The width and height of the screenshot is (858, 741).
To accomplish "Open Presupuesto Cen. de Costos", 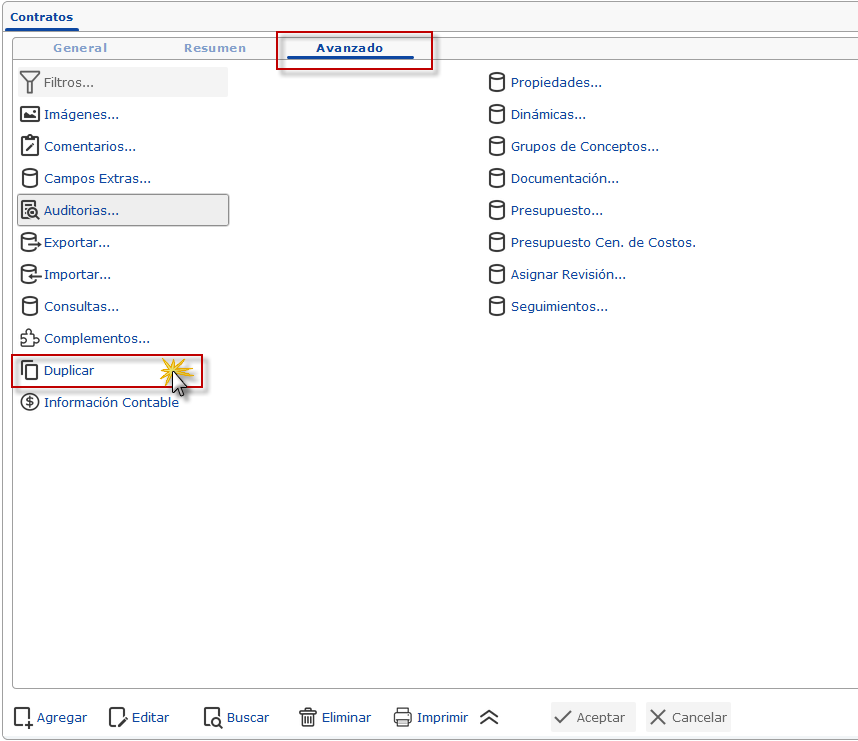I will 601,242.
